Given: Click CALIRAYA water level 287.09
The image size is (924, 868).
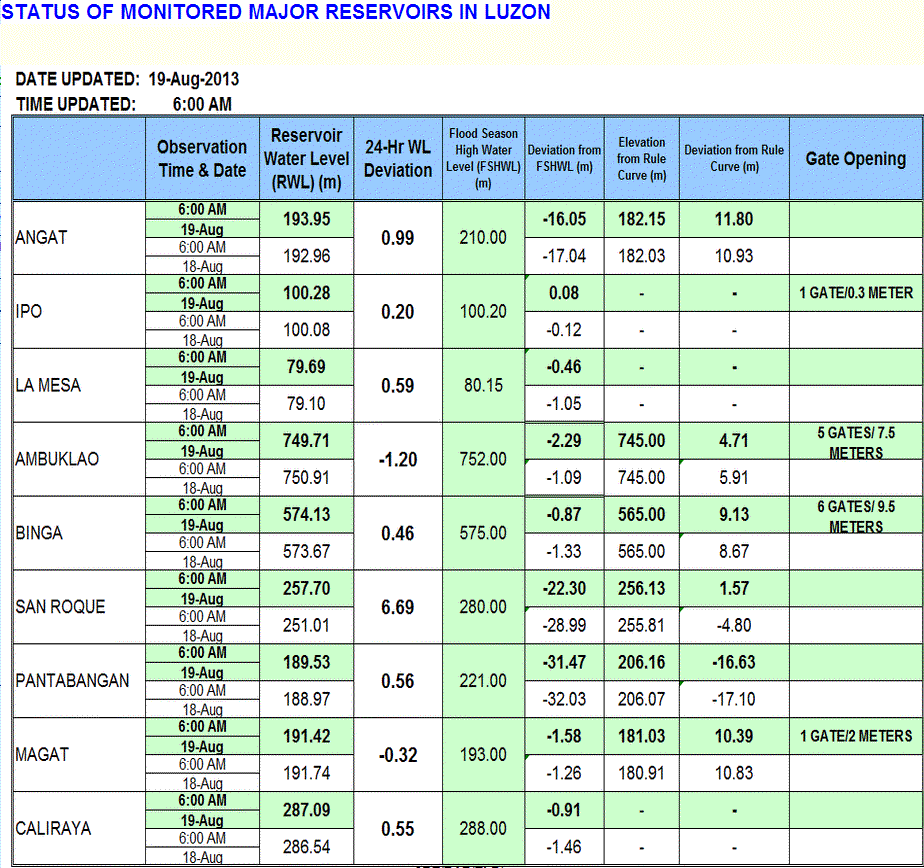Looking at the screenshot, I should (x=306, y=811).
